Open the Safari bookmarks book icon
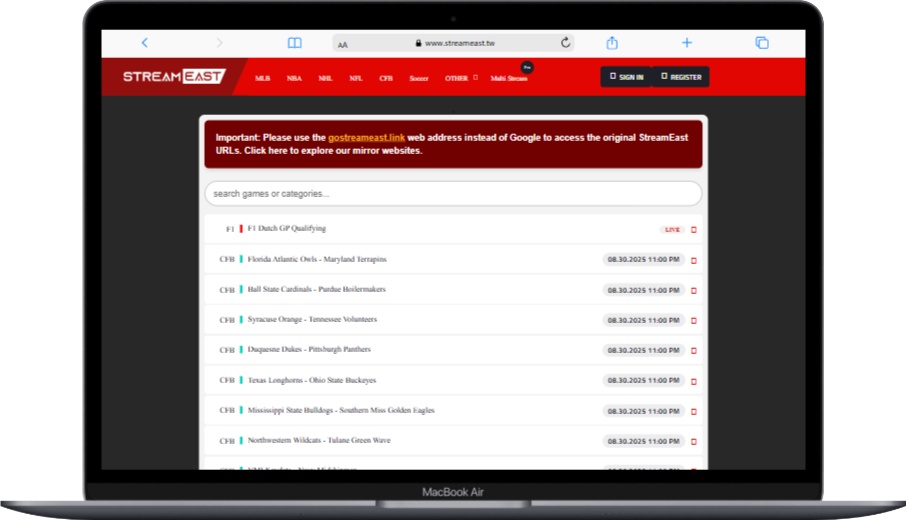906x520 pixels. tap(295, 43)
